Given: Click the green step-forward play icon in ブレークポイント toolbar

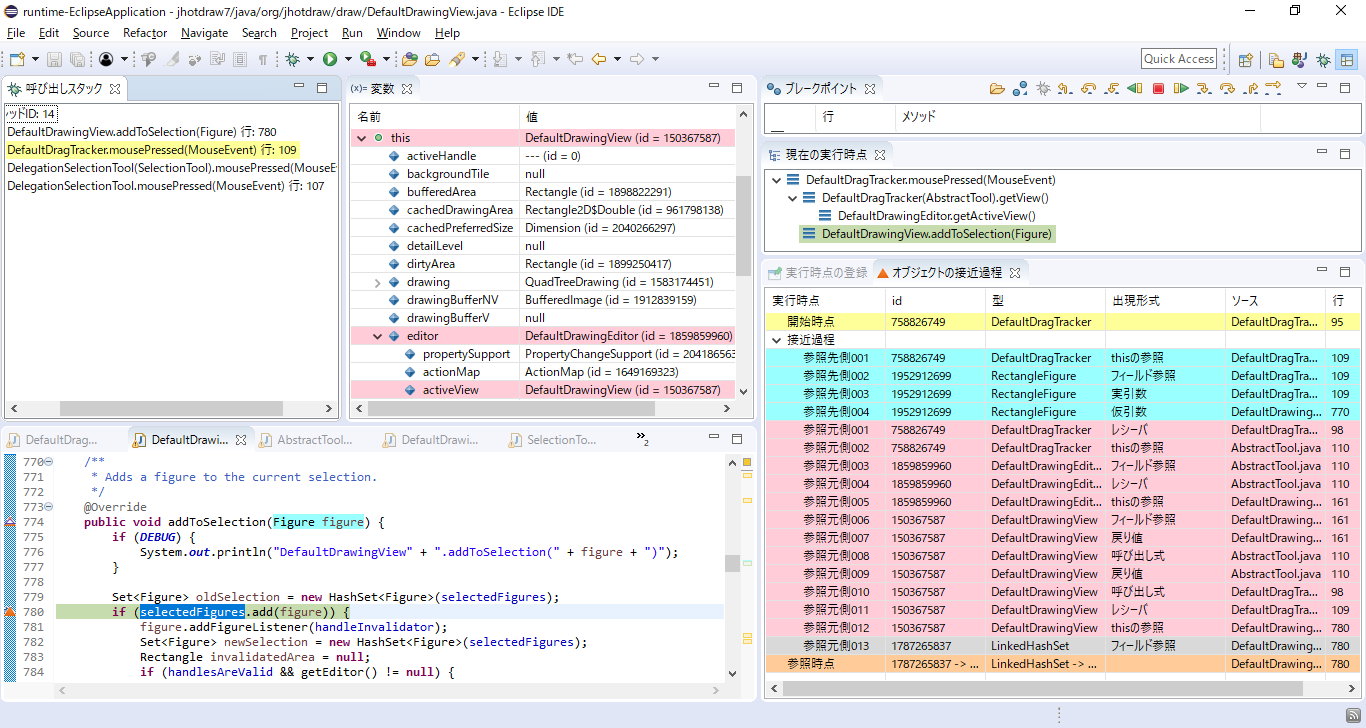Looking at the screenshot, I should point(1181,89).
